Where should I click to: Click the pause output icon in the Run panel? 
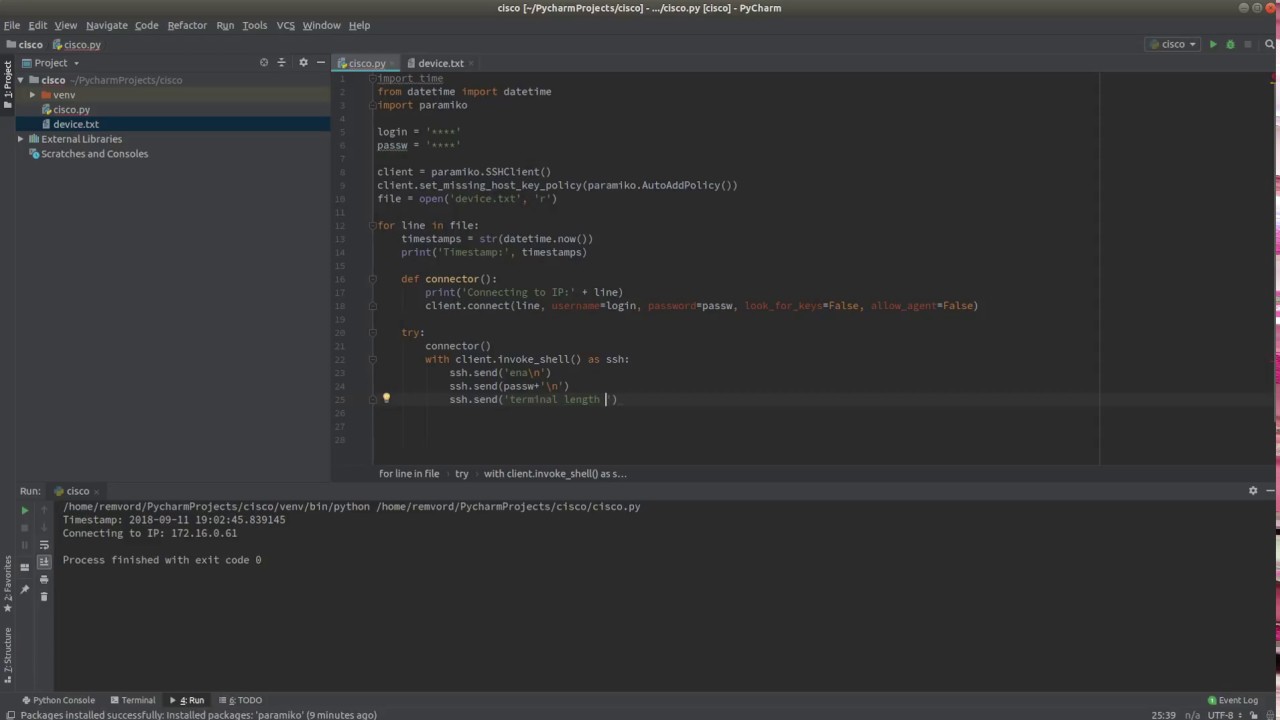[x=25, y=544]
